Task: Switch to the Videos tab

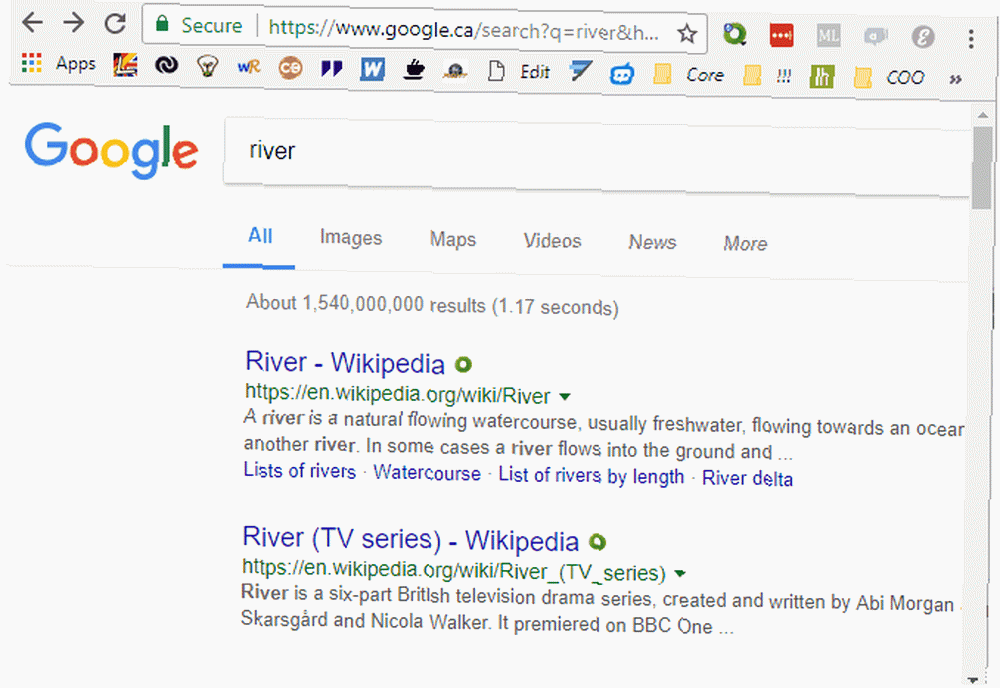Action: (x=552, y=241)
